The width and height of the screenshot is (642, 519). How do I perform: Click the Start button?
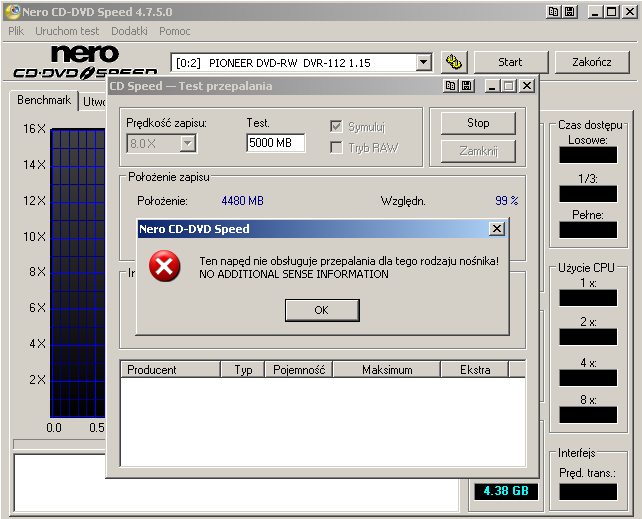[511, 62]
